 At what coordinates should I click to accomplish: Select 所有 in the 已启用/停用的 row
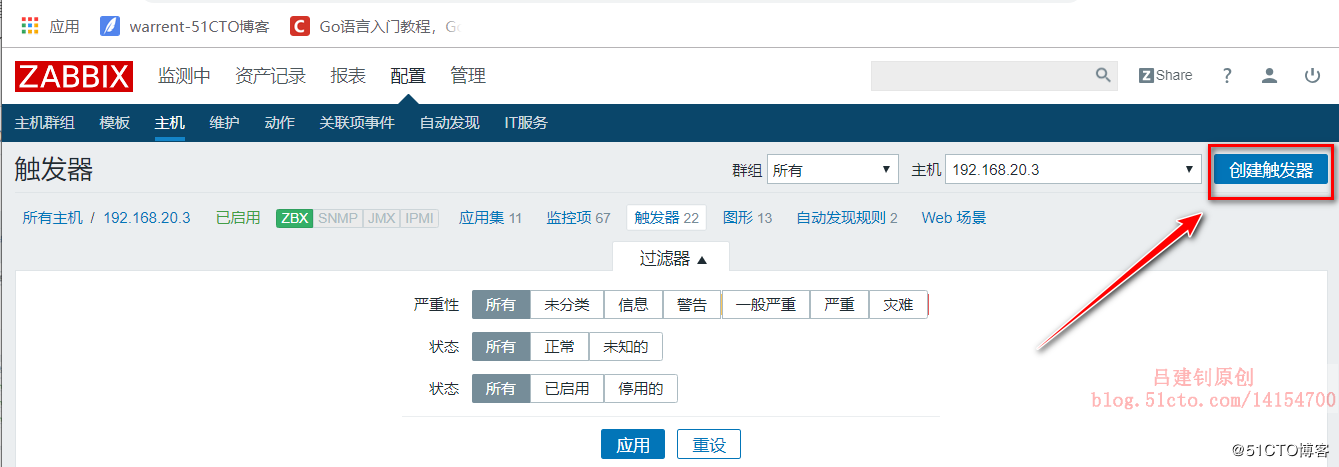tap(501, 389)
